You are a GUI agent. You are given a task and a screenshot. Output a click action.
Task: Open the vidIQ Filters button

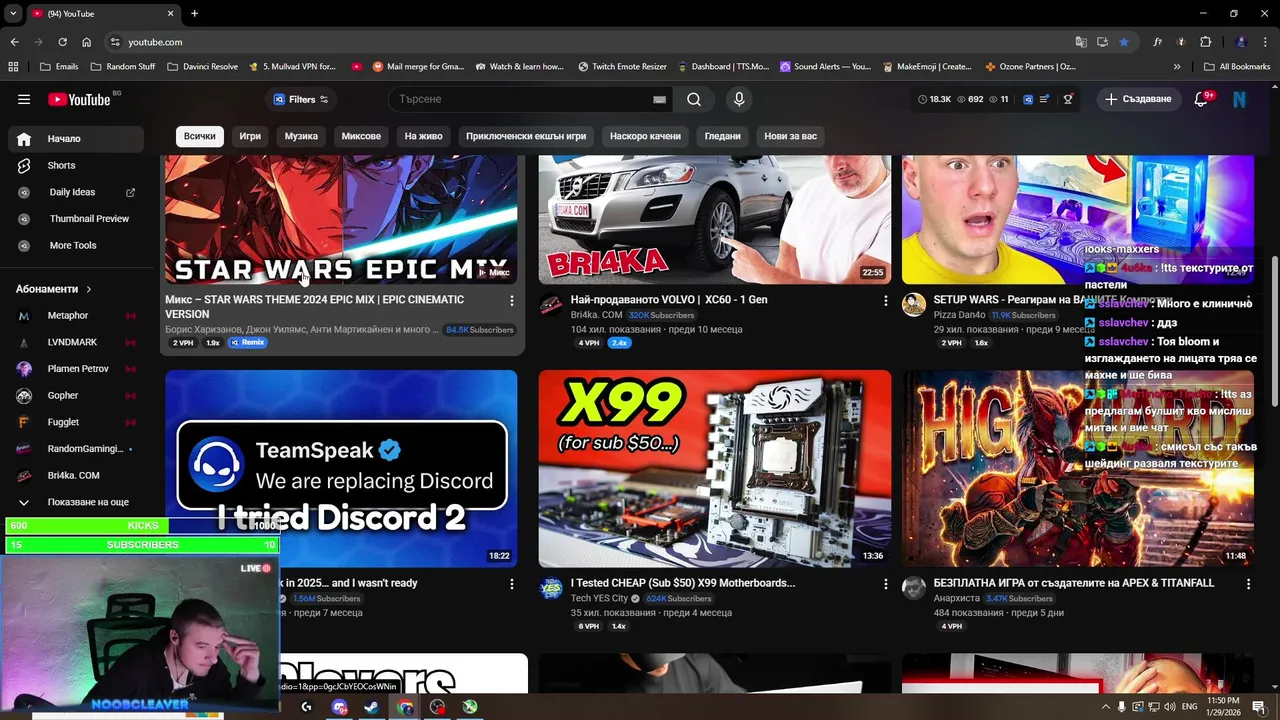point(300,99)
